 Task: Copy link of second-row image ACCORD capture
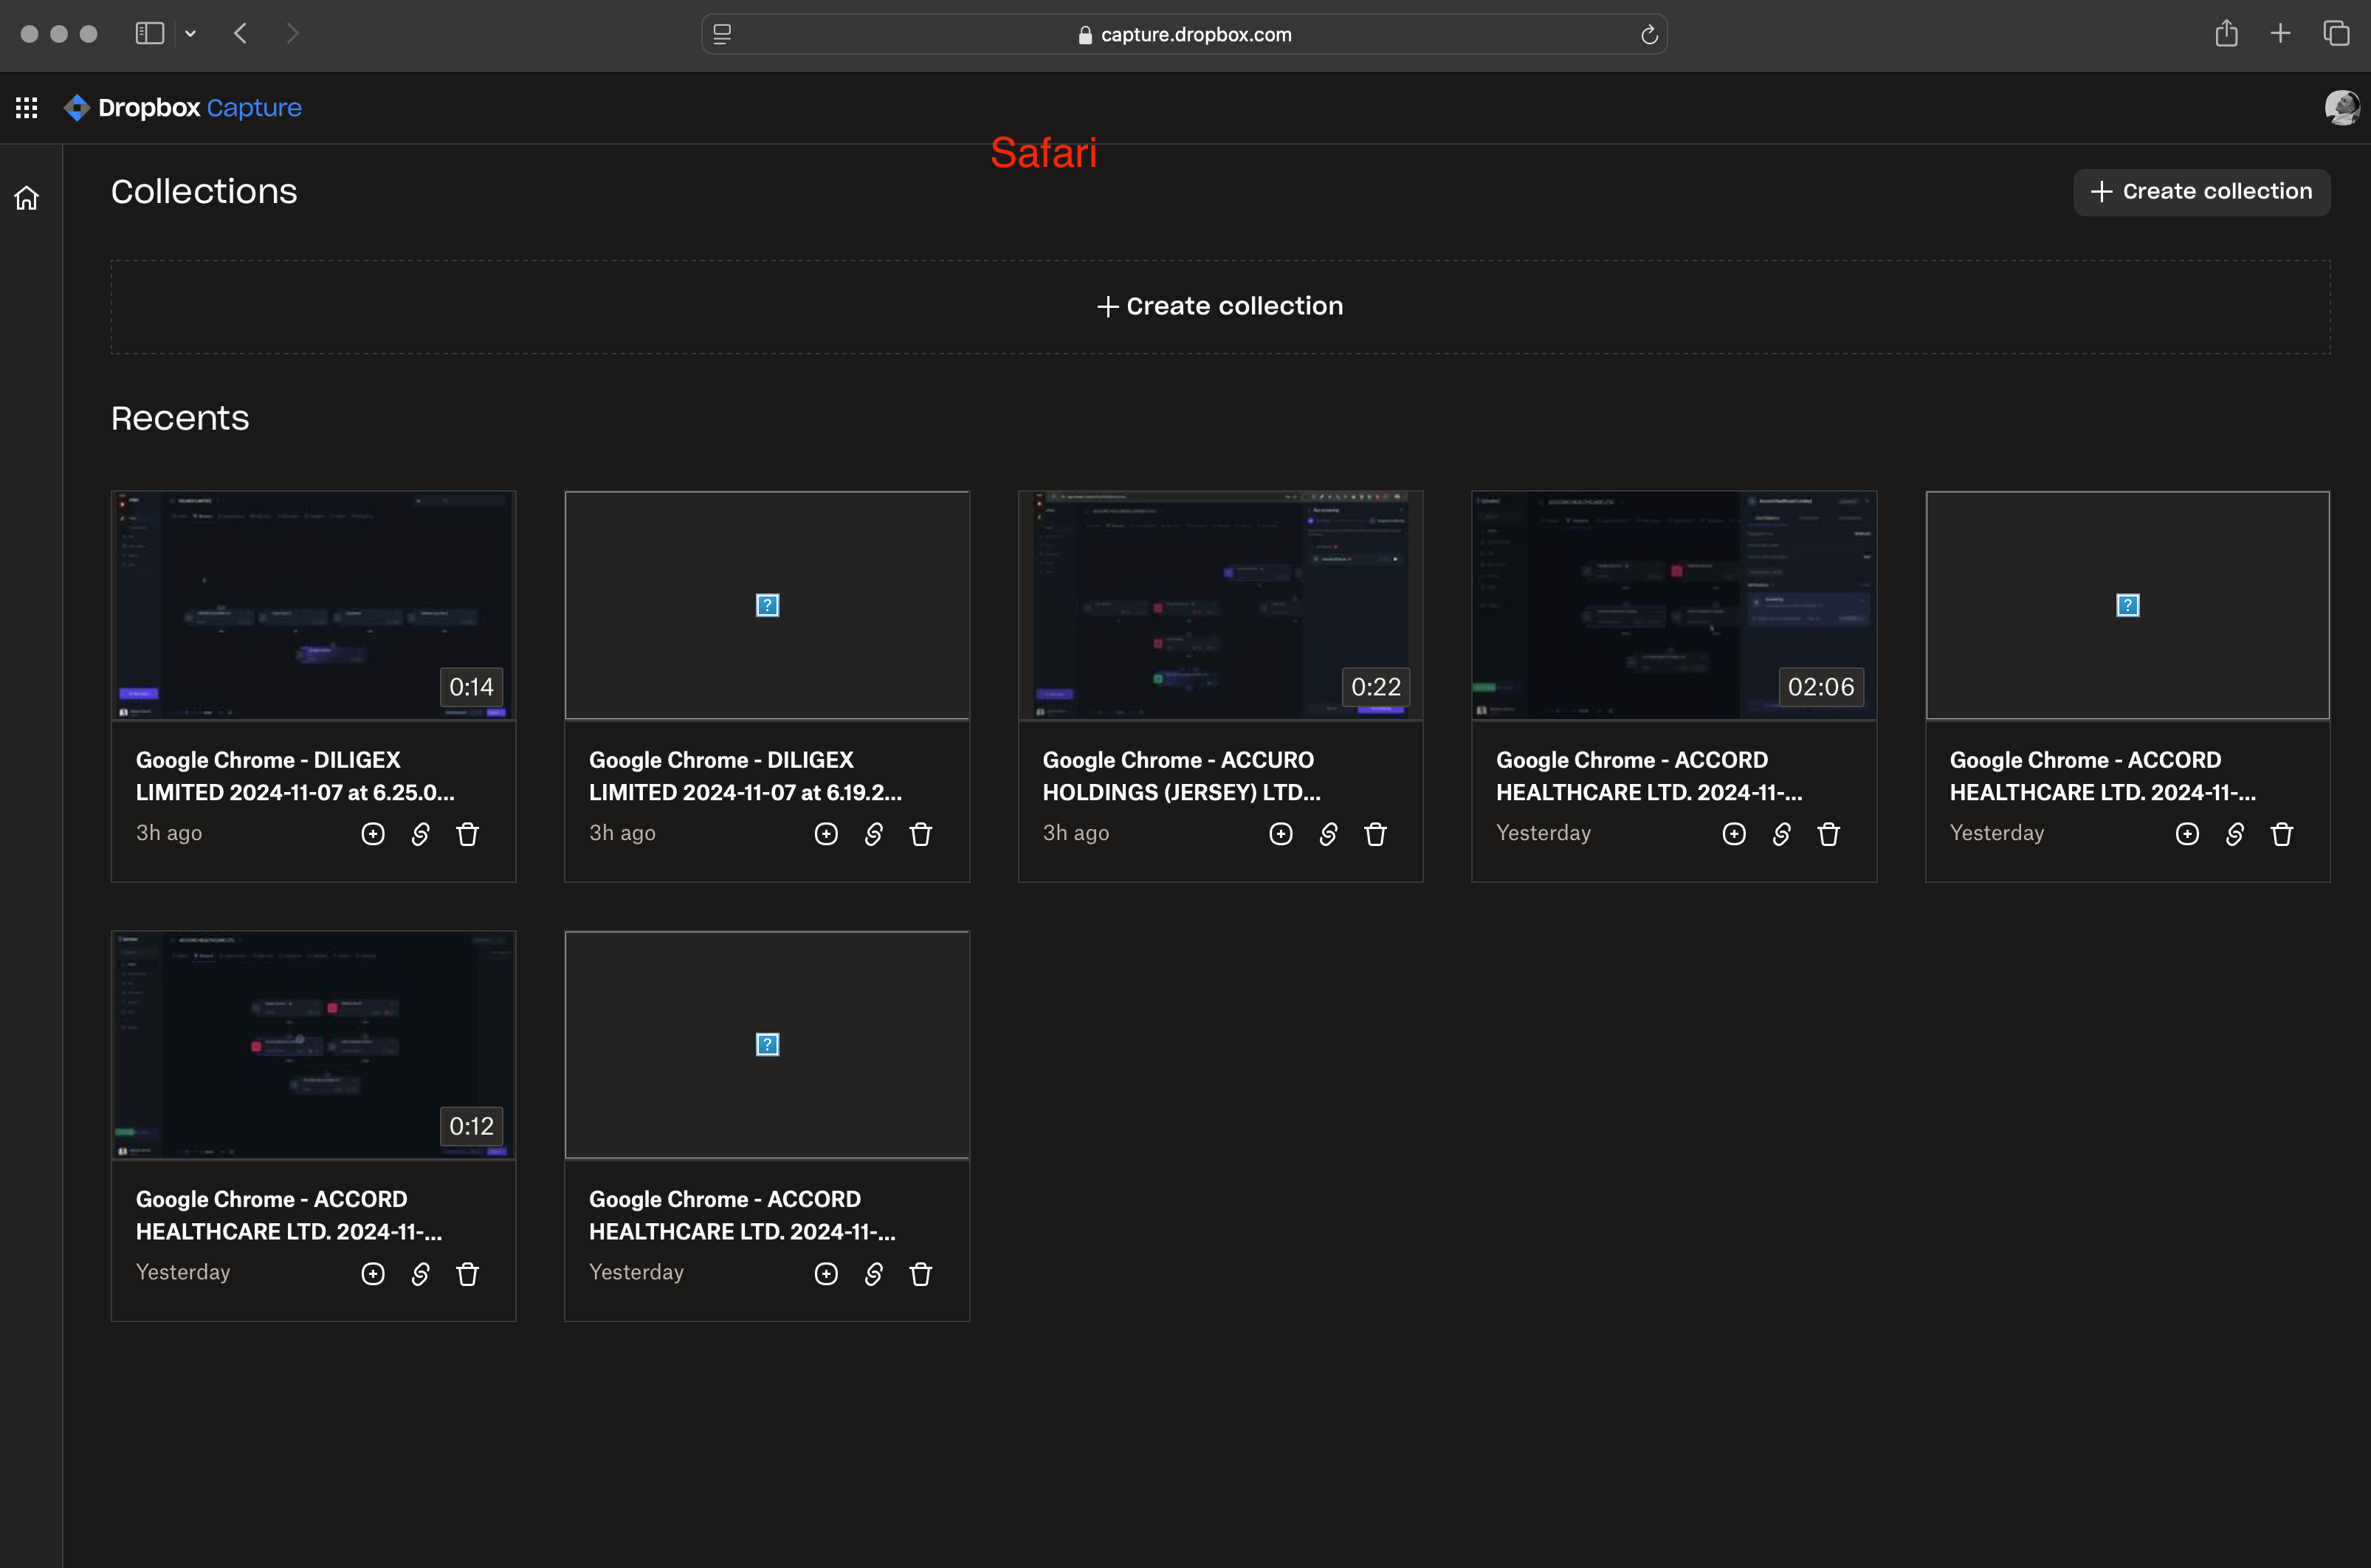[874, 1274]
